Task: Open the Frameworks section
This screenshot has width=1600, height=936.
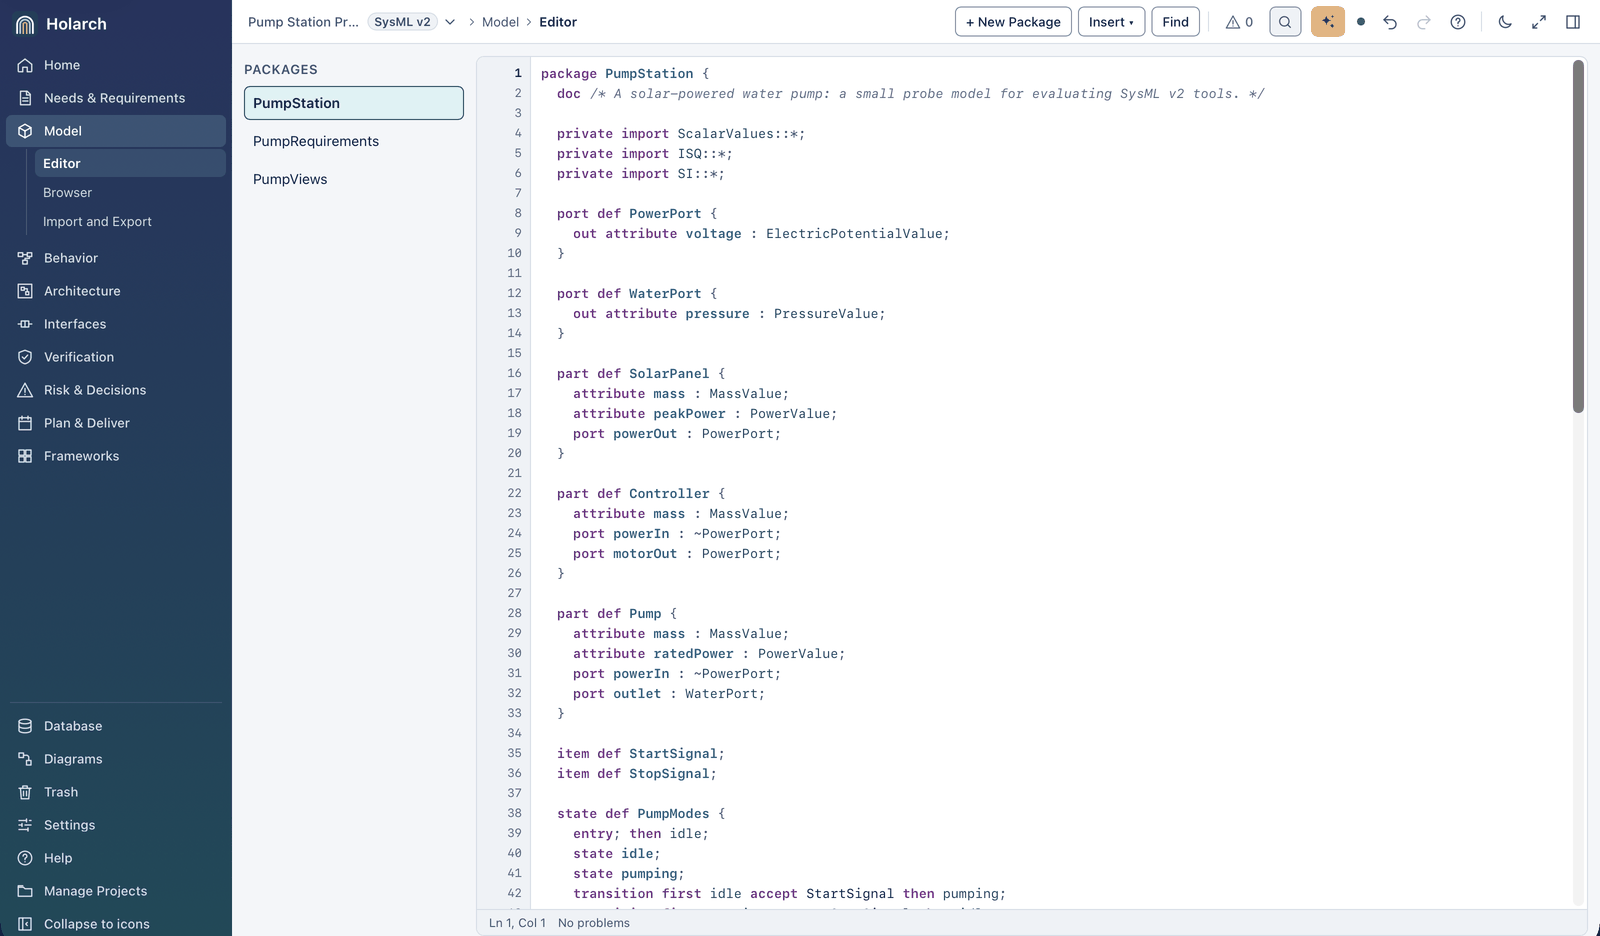Action: (116, 456)
